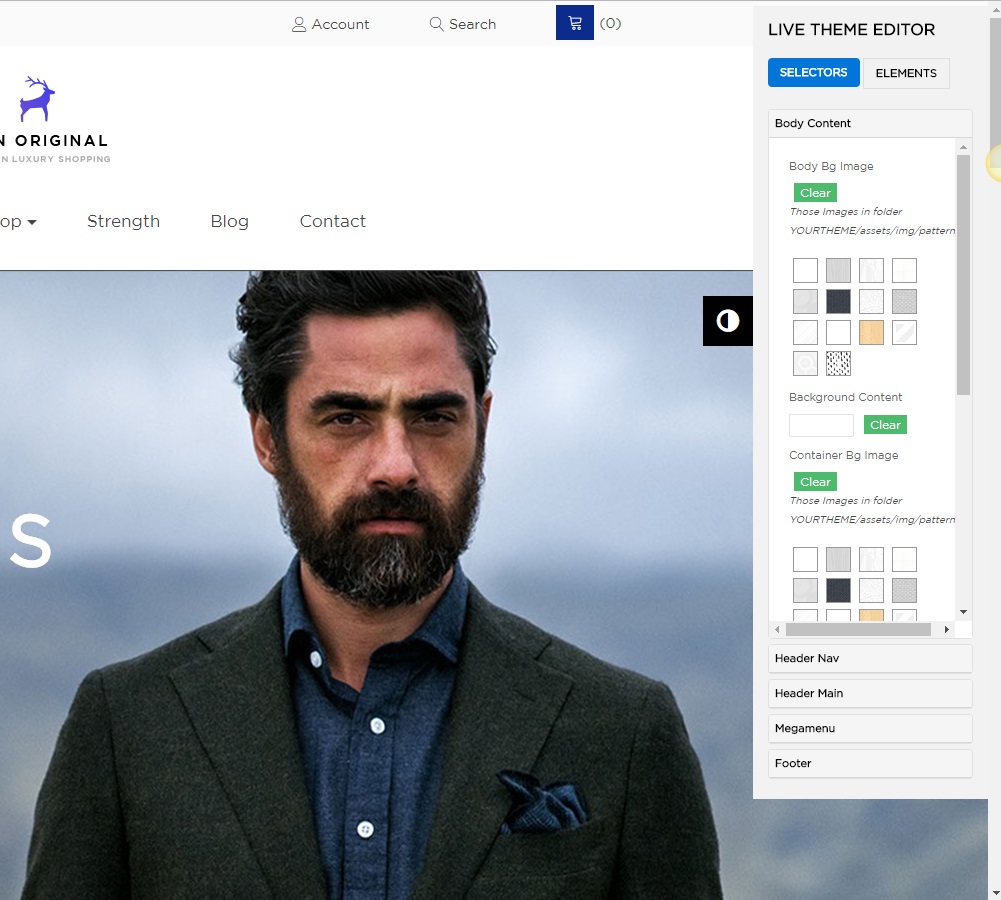The height and width of the screenshot is (900, 1001).
Task: Expand the Megamenu section
Action: point(869,728)
